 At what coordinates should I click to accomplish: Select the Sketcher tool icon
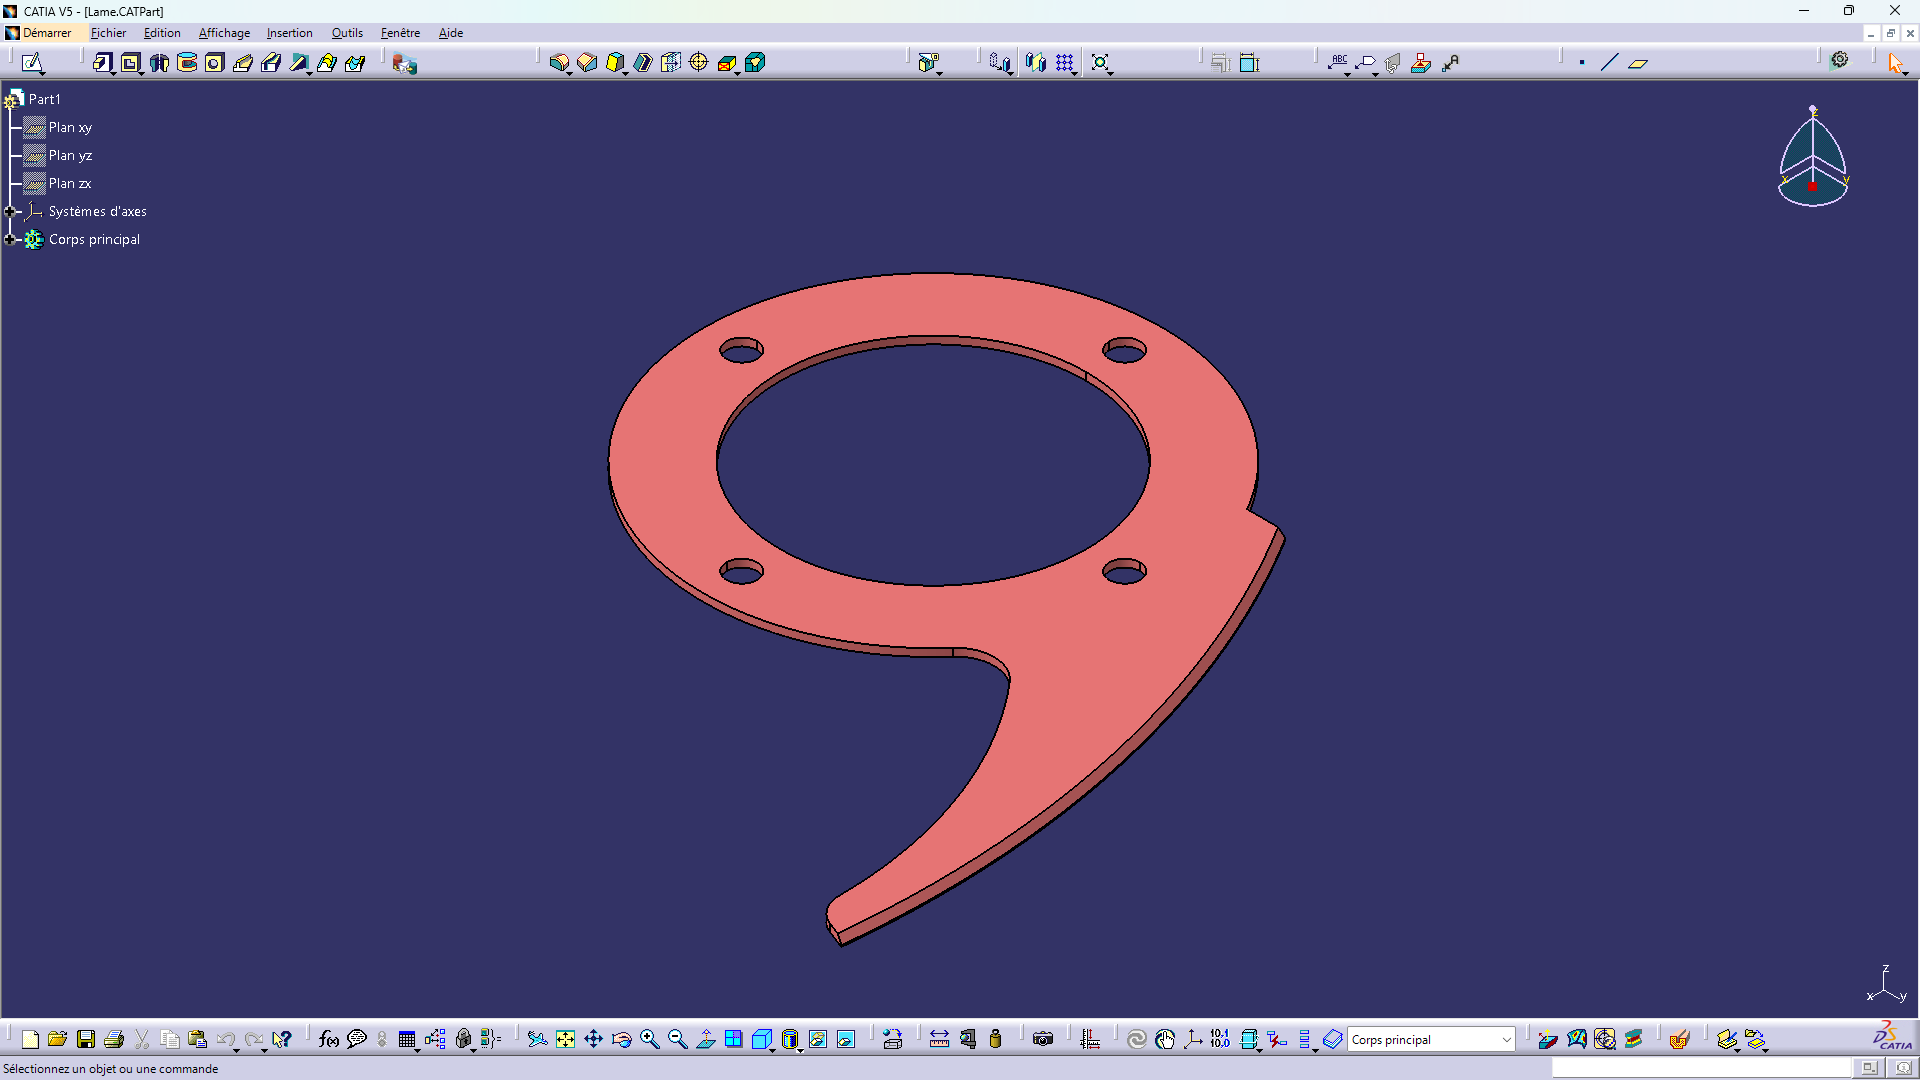pyautogui.click(x=32, y=63)
